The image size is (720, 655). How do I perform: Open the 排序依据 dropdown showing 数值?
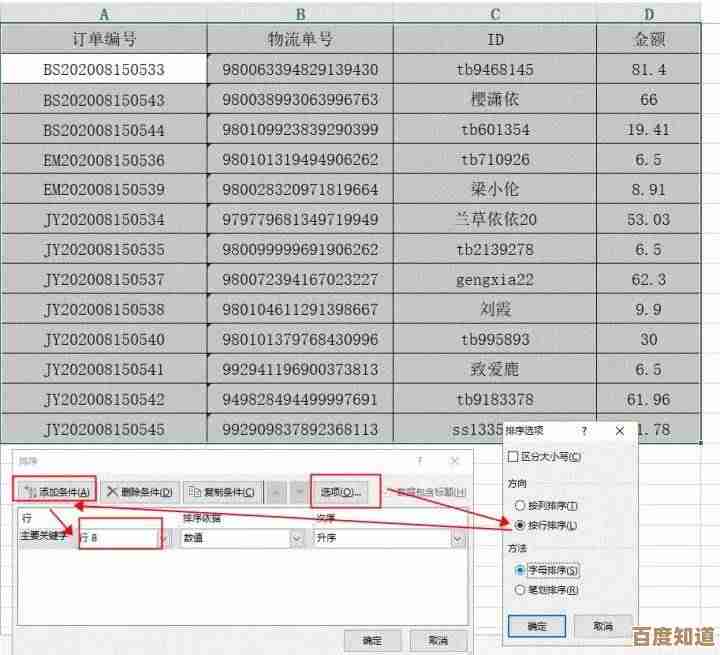[x=296, y=538]
